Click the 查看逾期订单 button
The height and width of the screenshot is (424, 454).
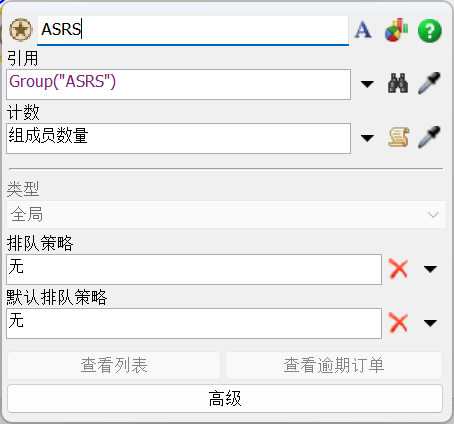point(334,365)
